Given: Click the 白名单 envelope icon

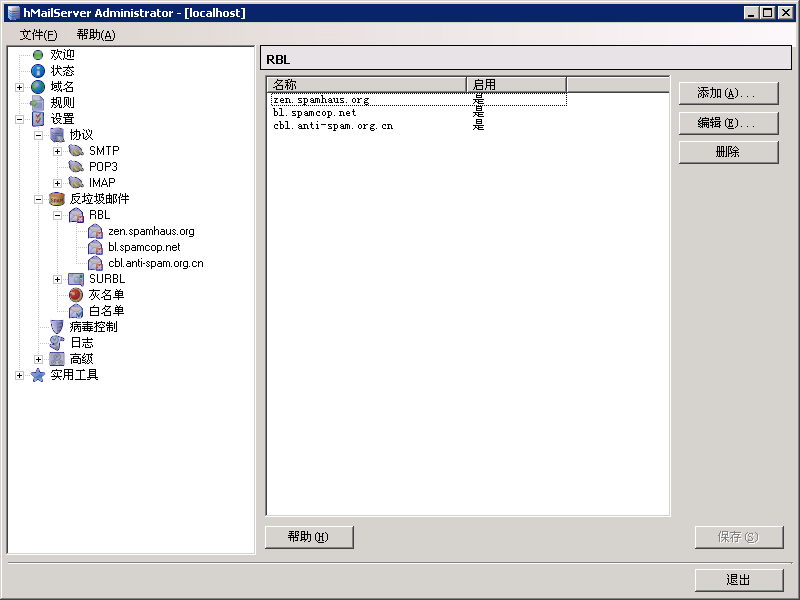Looking at the screenshot, I should [x=76, y=311].
